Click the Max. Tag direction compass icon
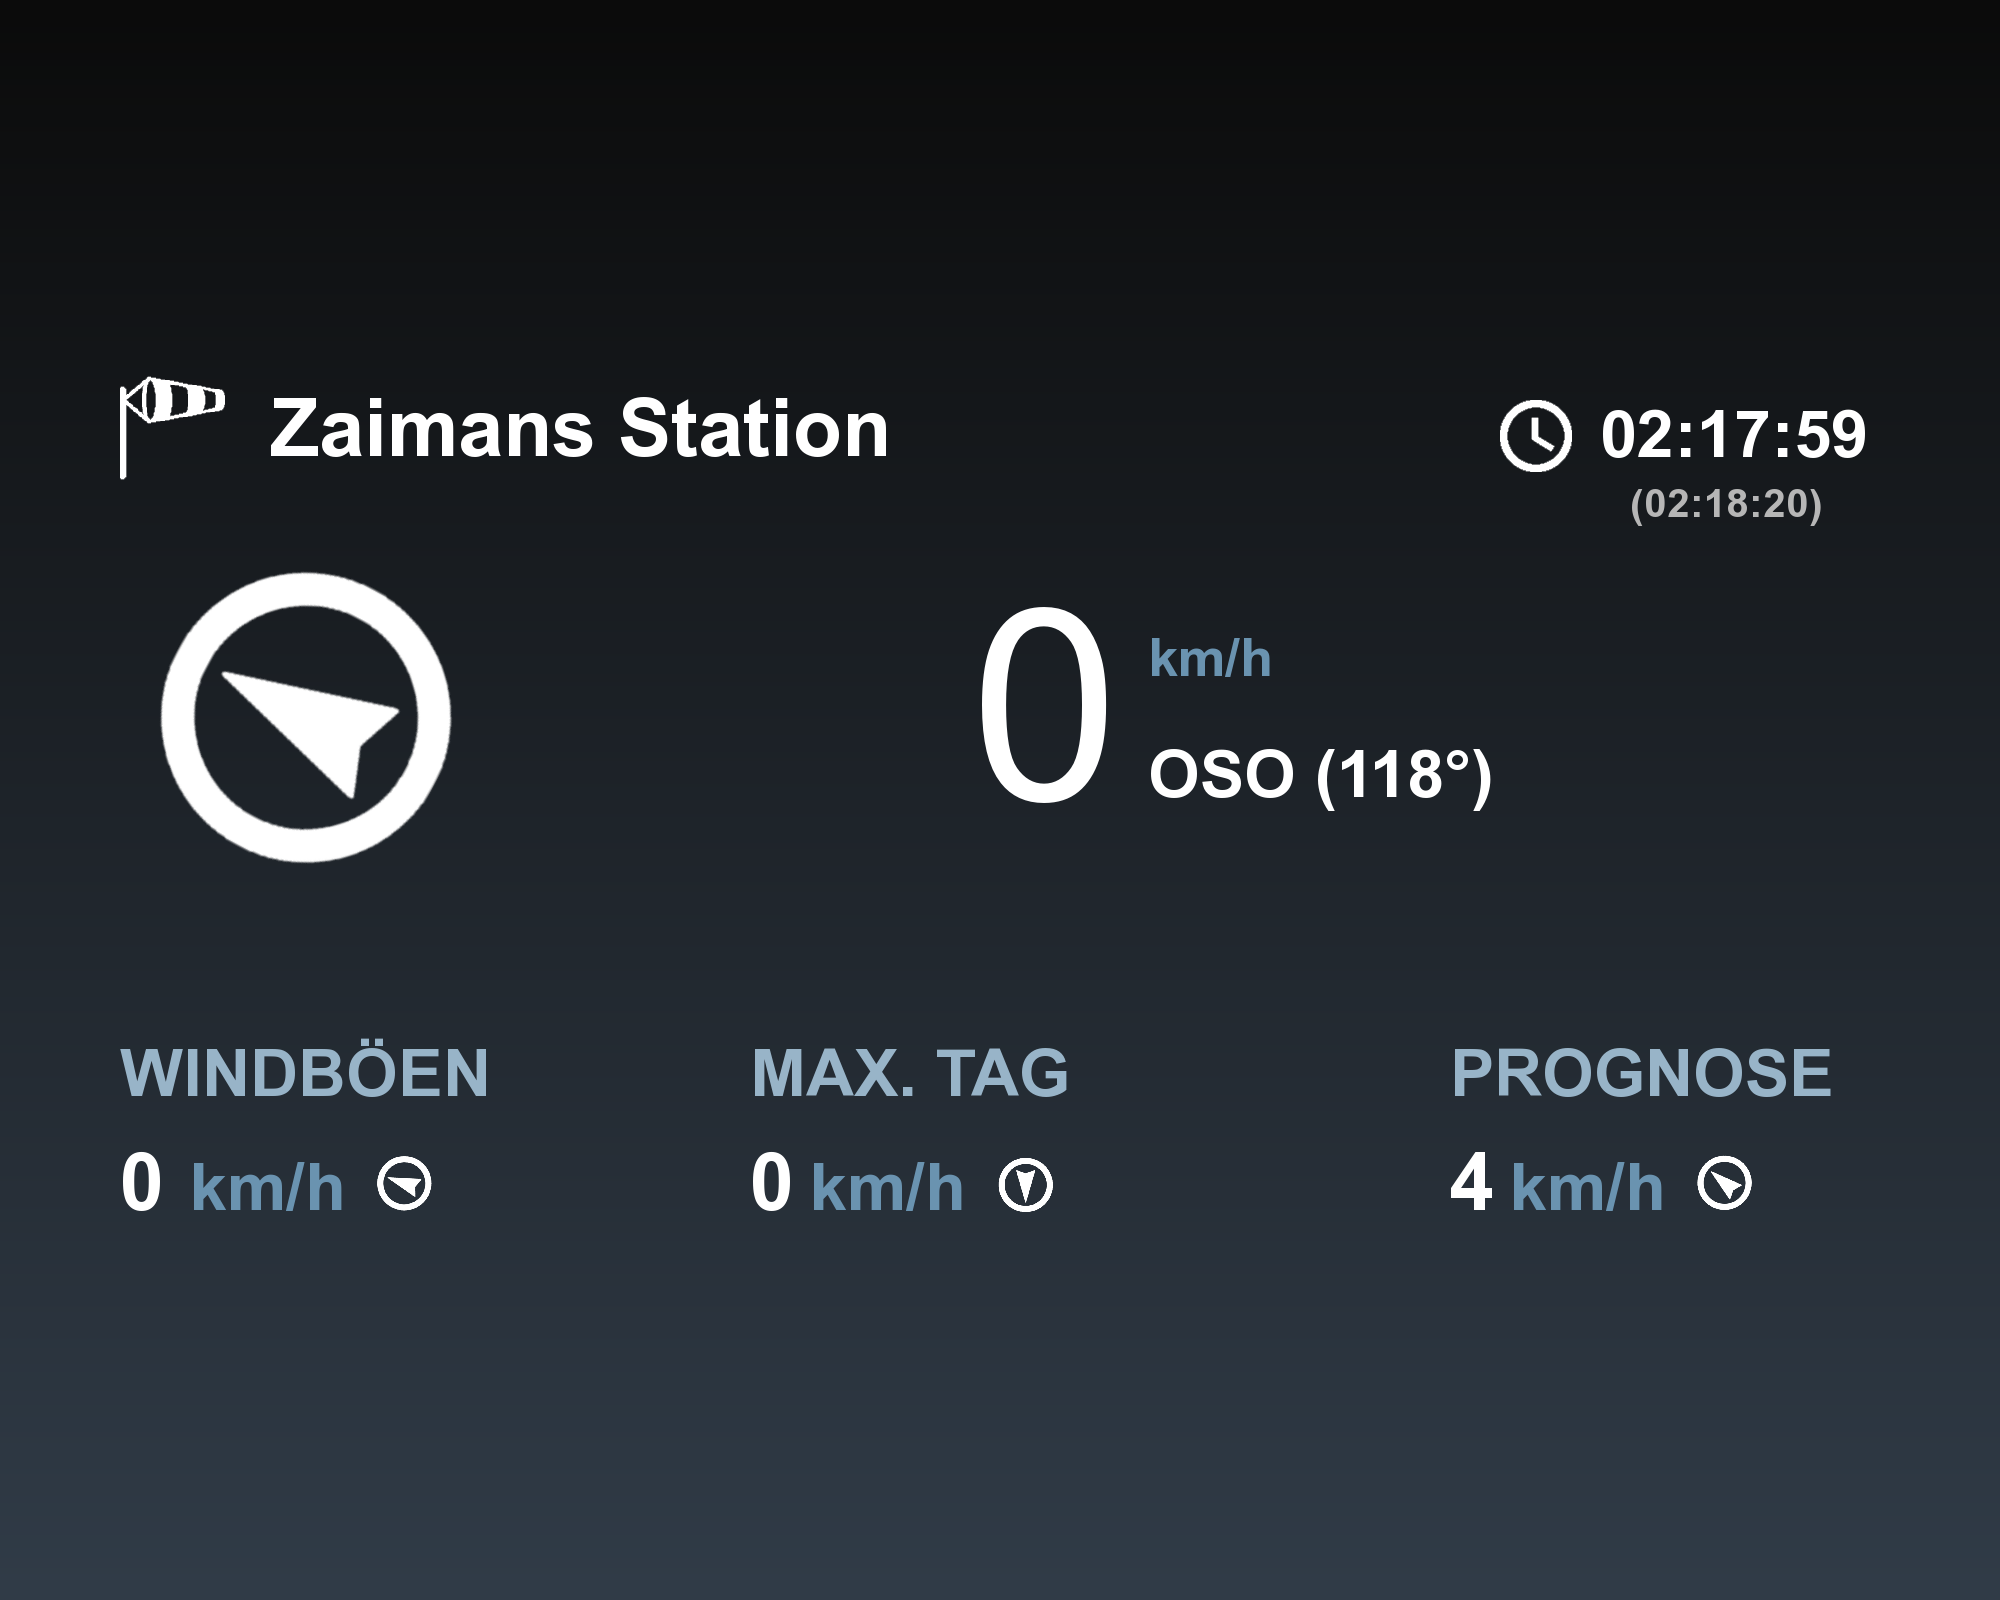 click(x=1025, y=1185)
